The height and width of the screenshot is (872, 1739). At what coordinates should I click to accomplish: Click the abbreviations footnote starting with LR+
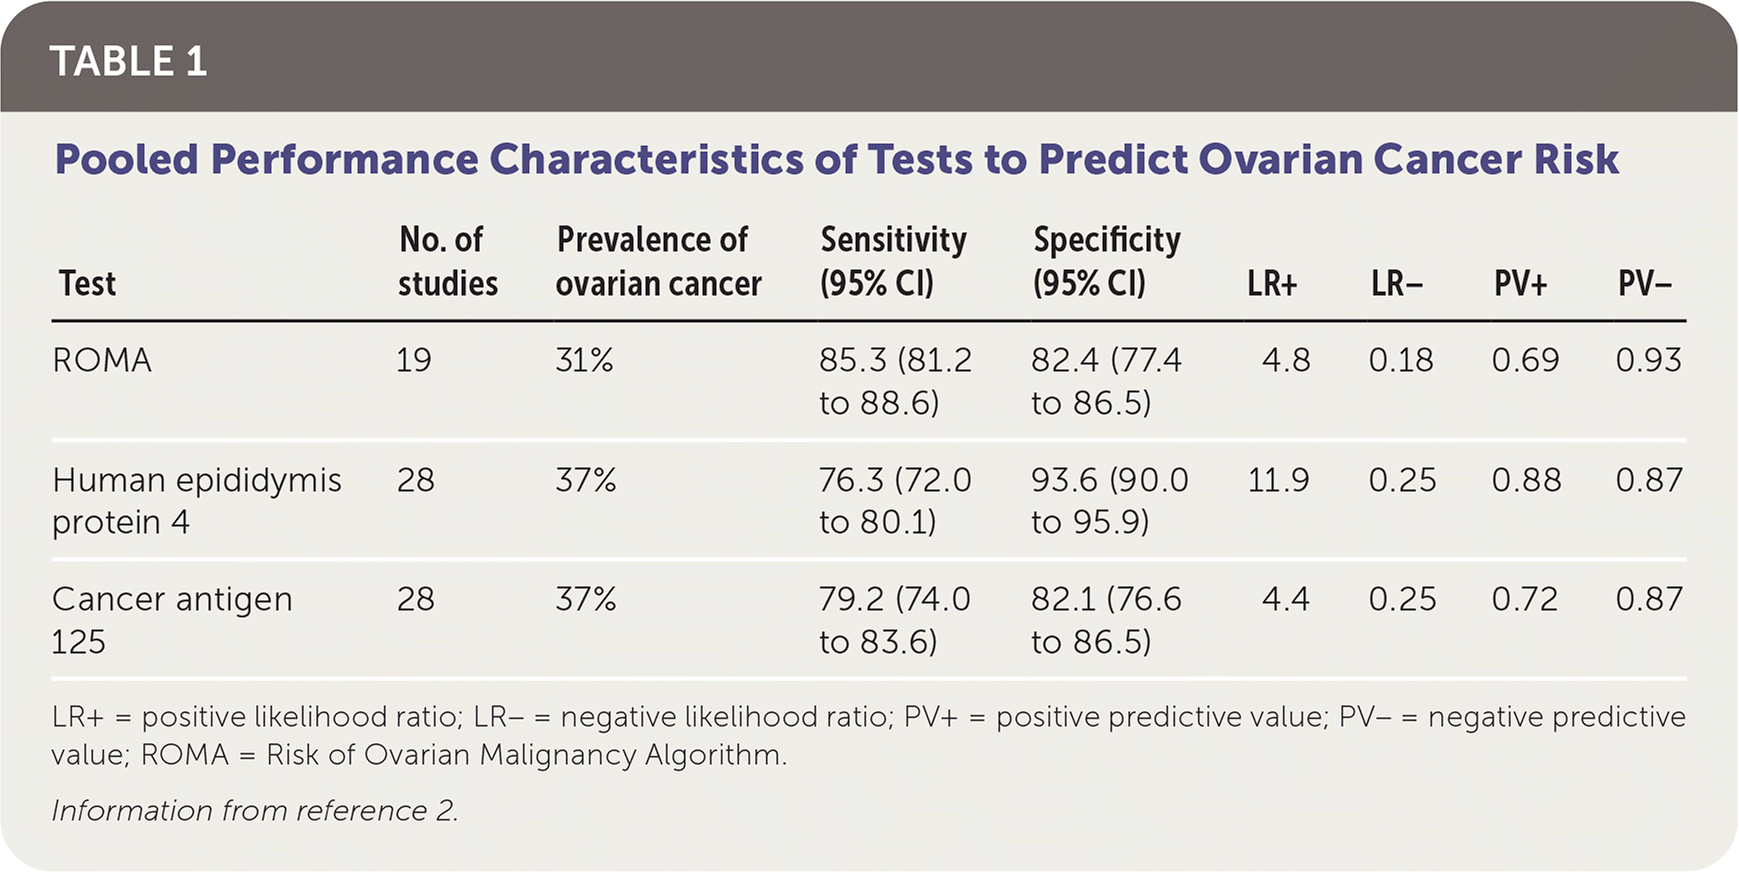coord(867,735)
